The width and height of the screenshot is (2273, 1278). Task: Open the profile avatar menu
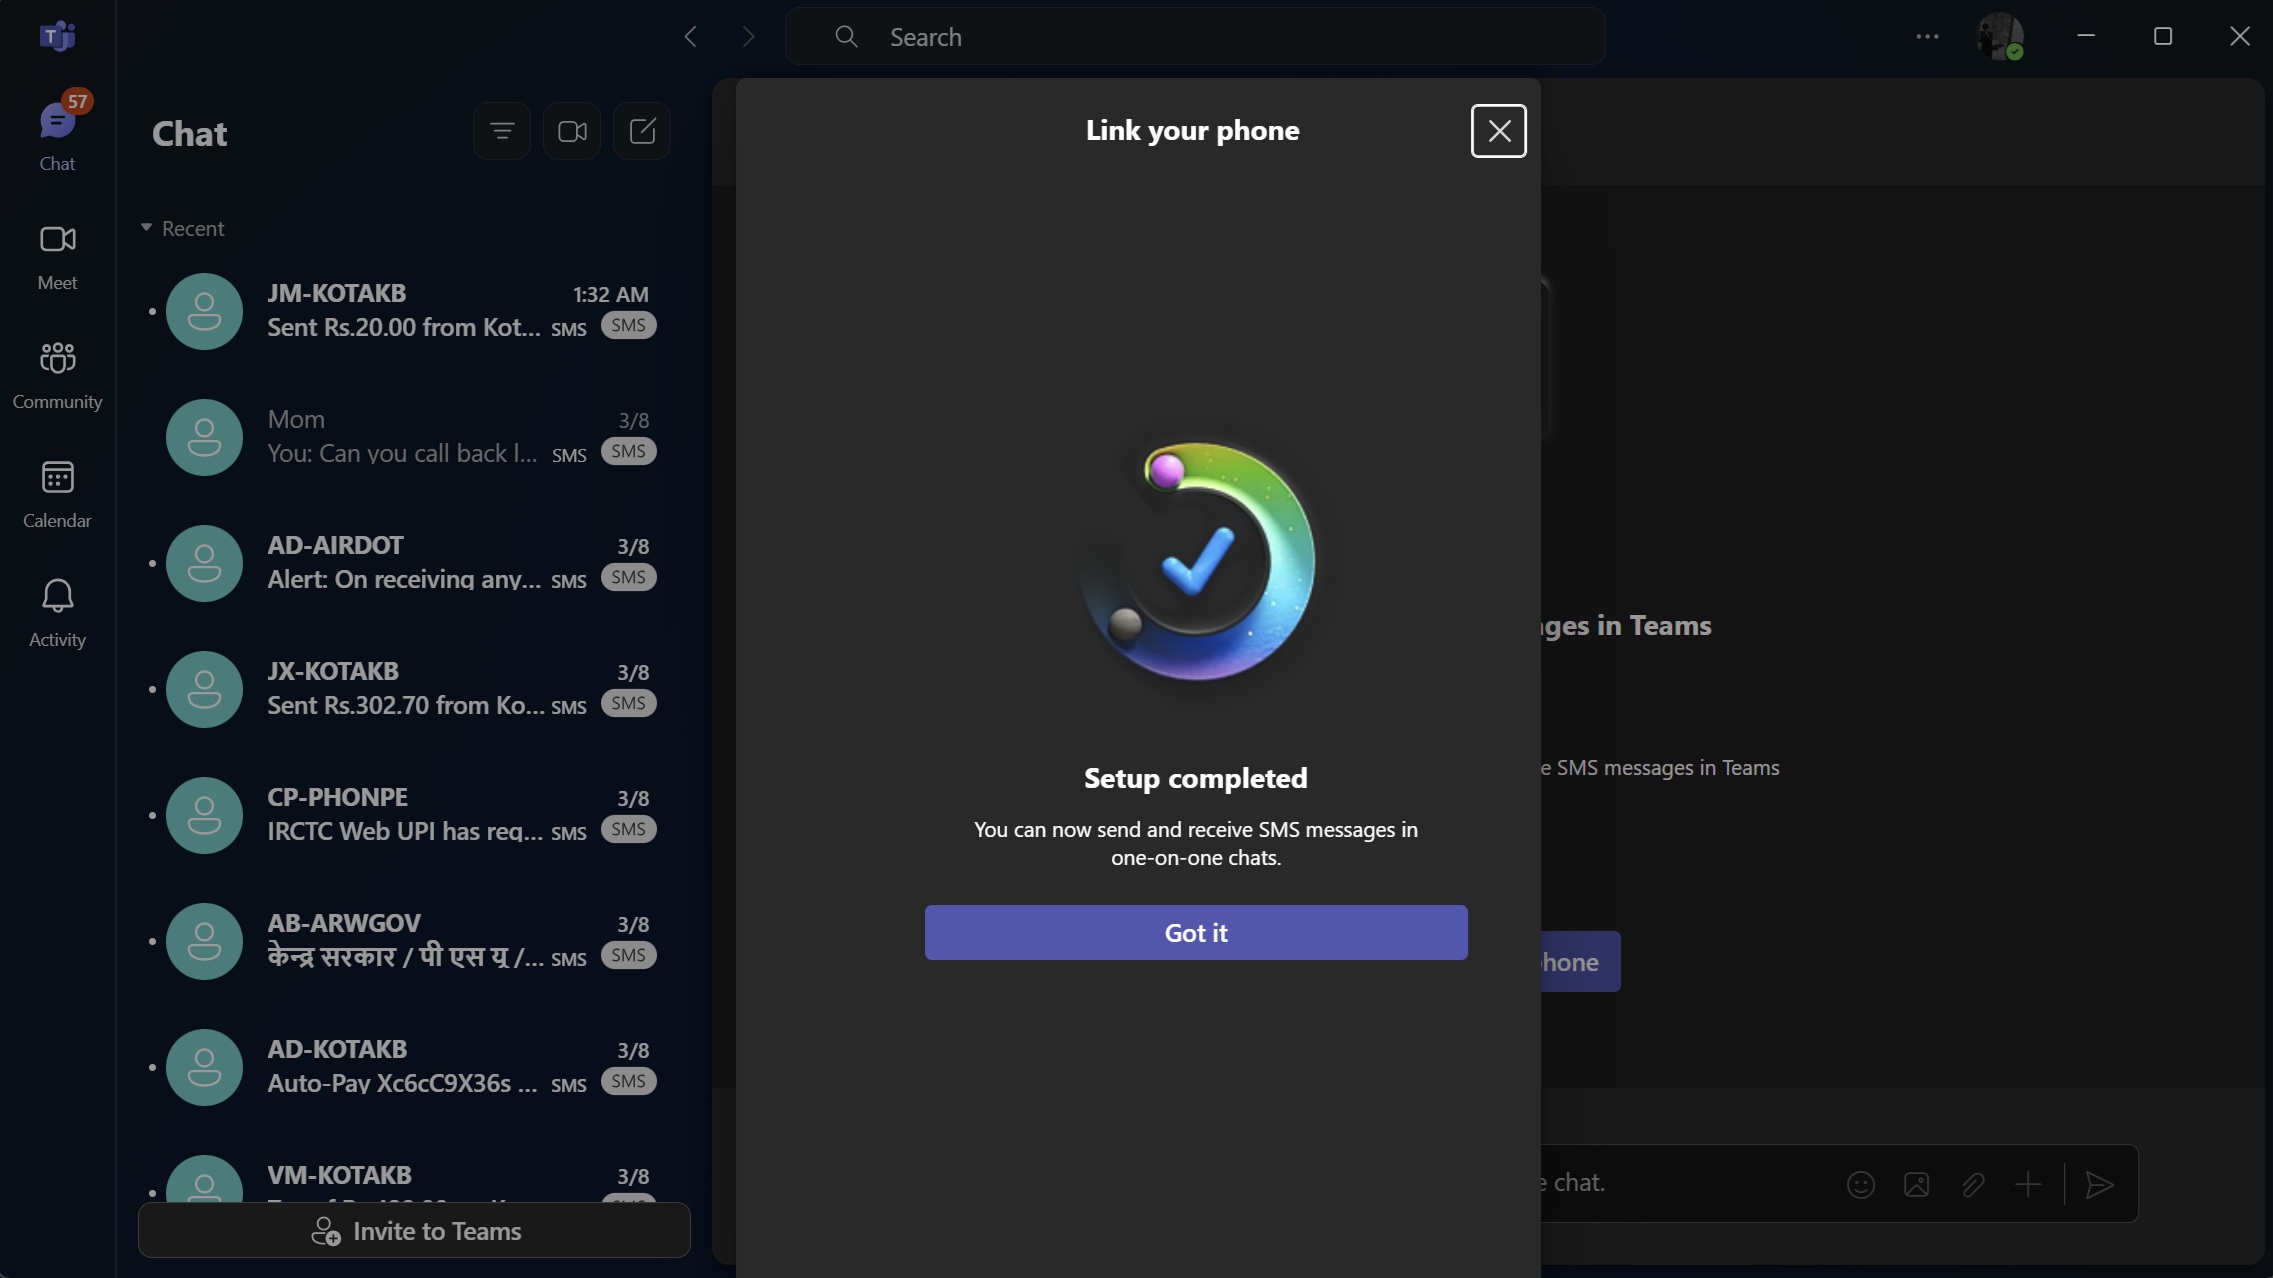point(2000,37)
